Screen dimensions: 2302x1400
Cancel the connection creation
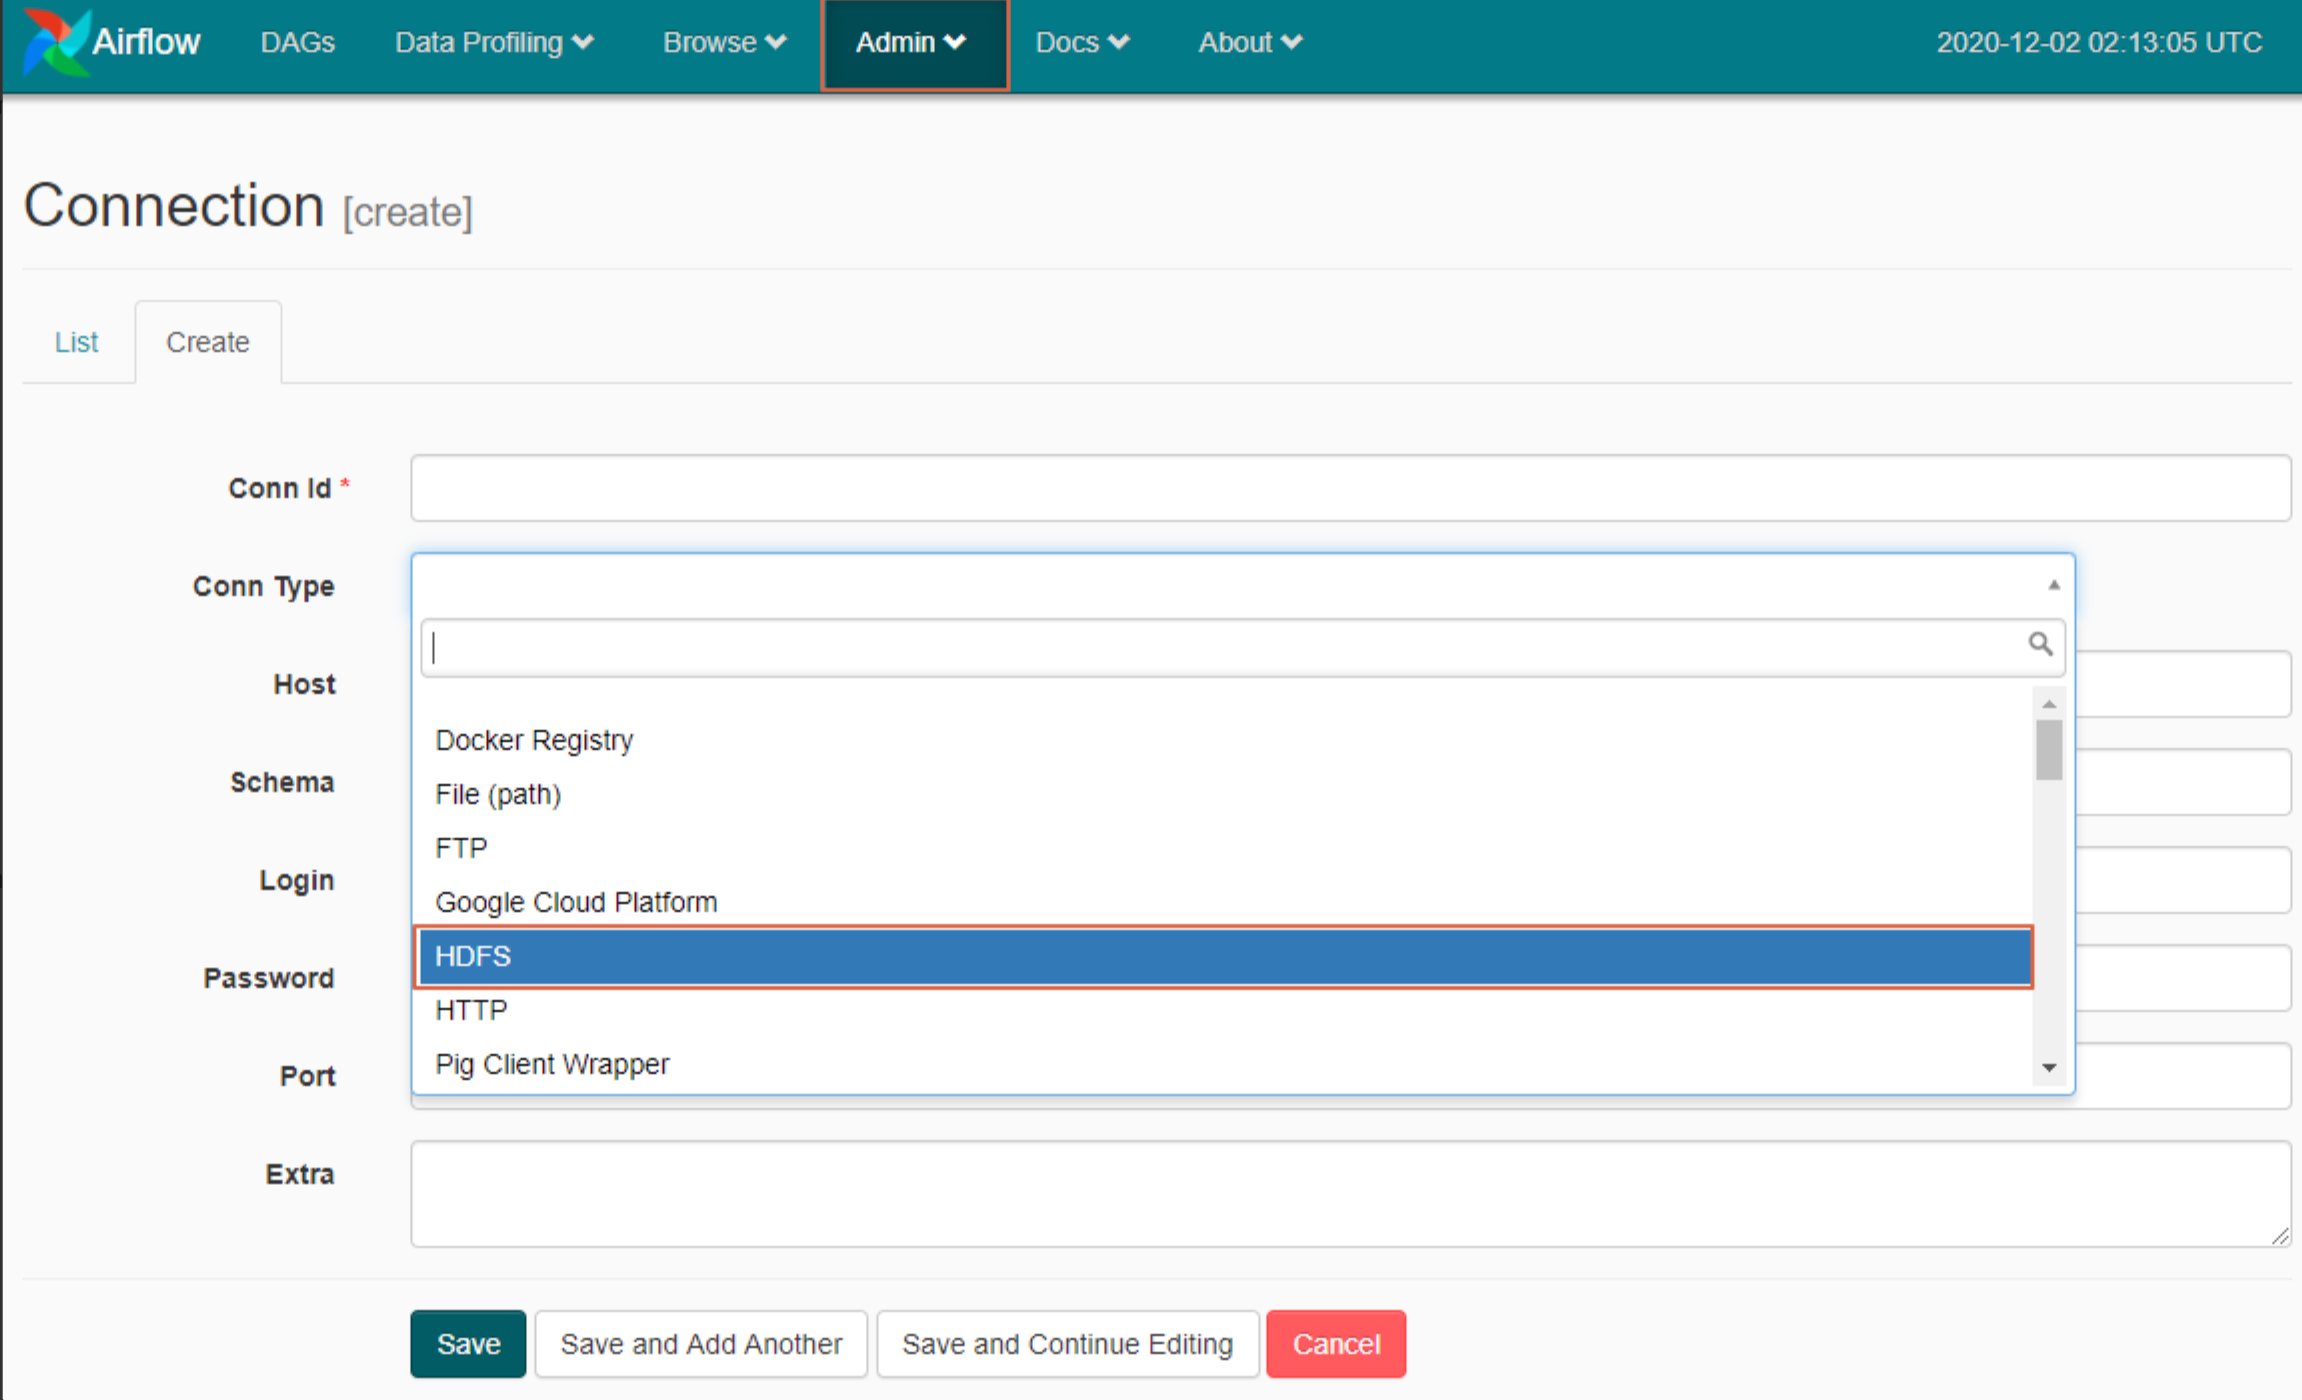(x=1335, y=1344)
